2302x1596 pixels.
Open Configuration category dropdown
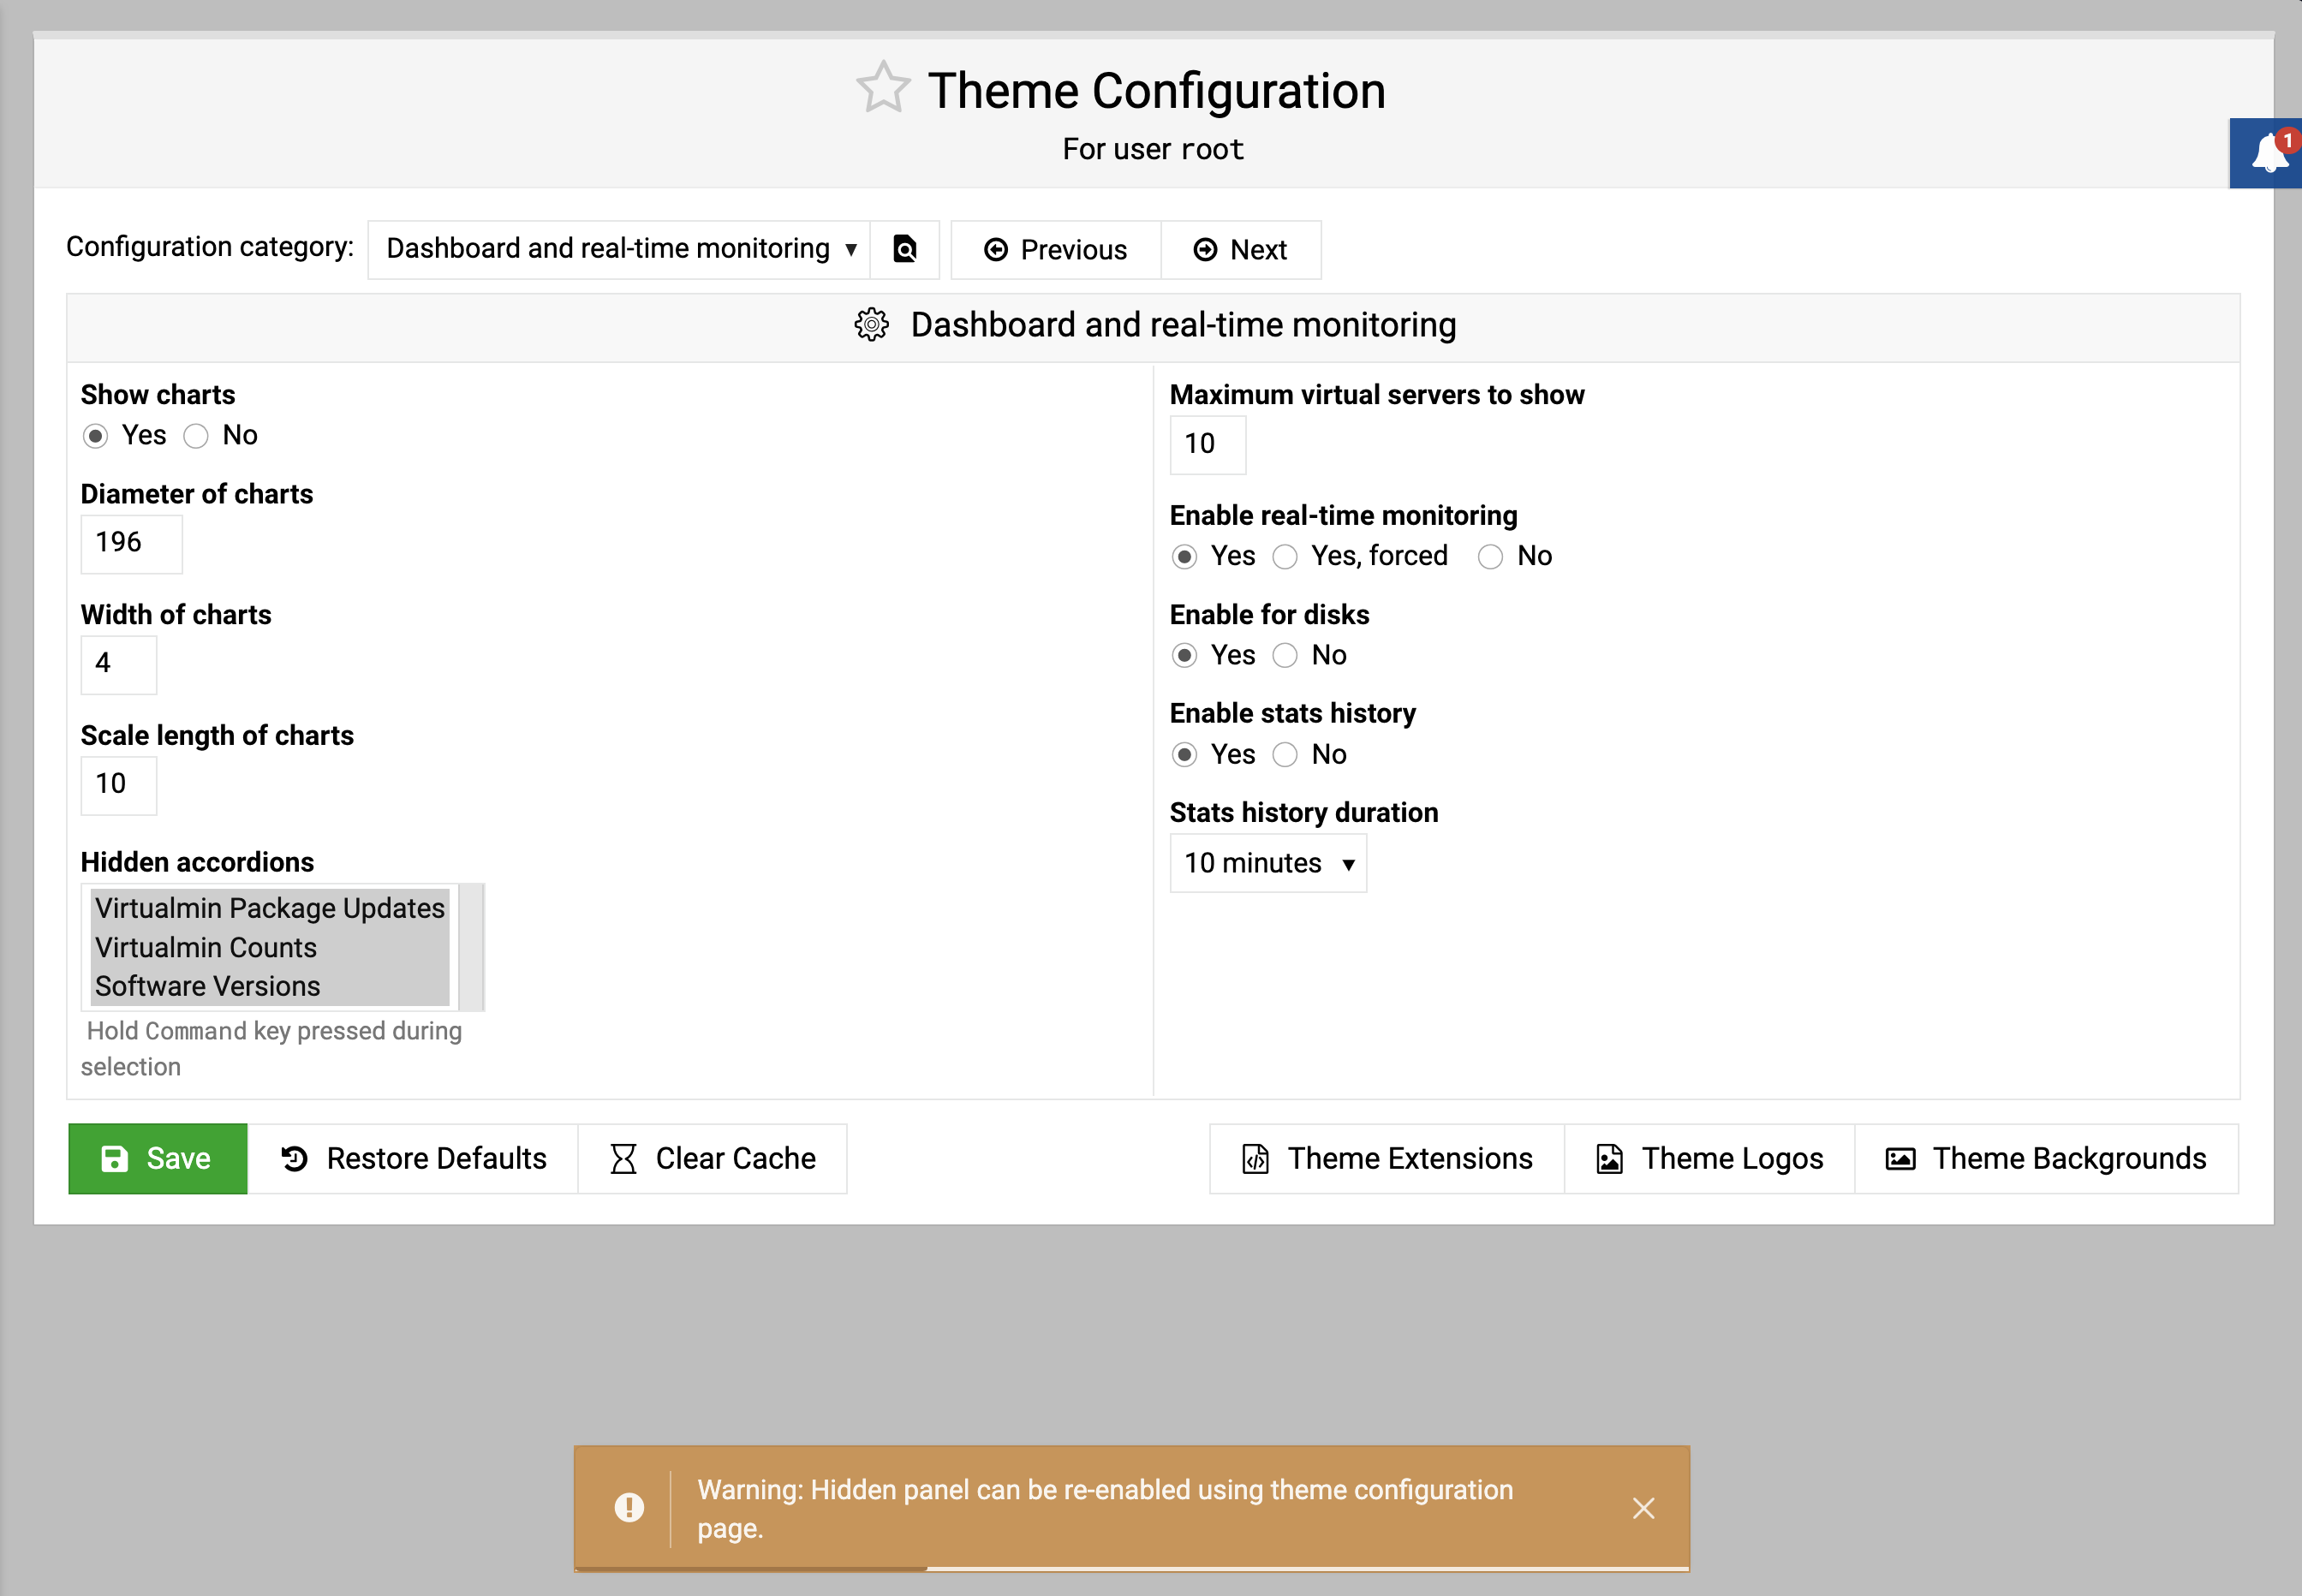619,249
